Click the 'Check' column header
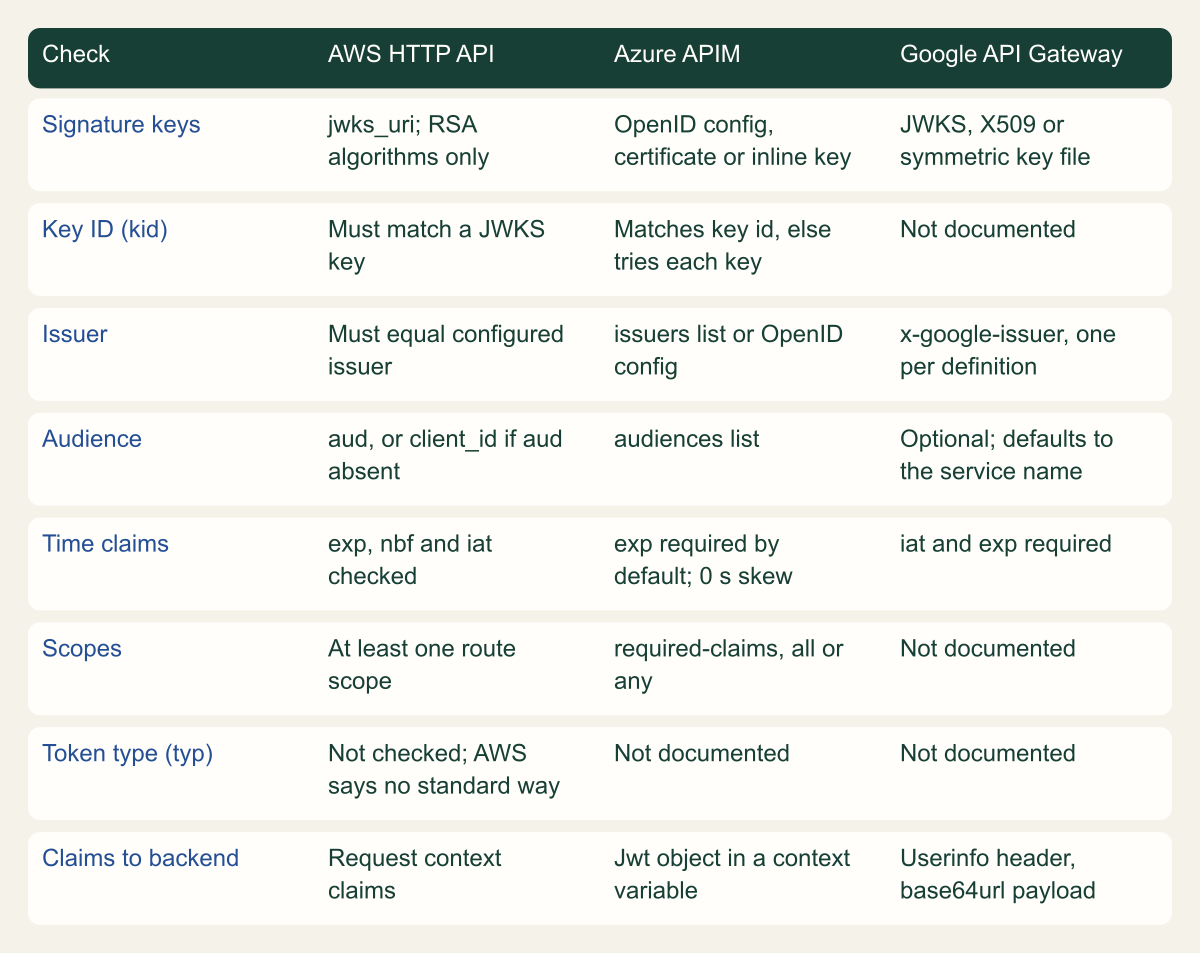The width and height of the screenshot is (1200, 953). [76, 54]
